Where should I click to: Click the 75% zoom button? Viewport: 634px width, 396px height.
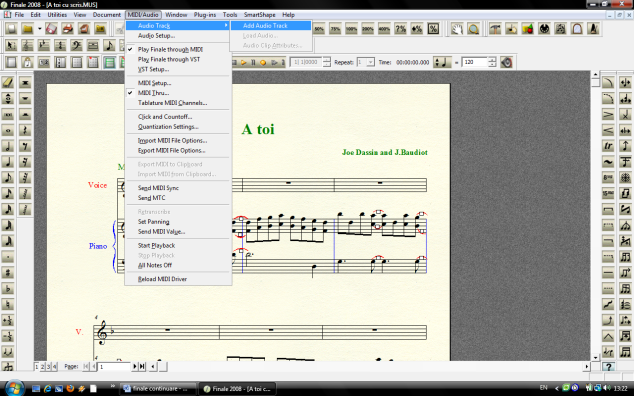tap(335, 29)
